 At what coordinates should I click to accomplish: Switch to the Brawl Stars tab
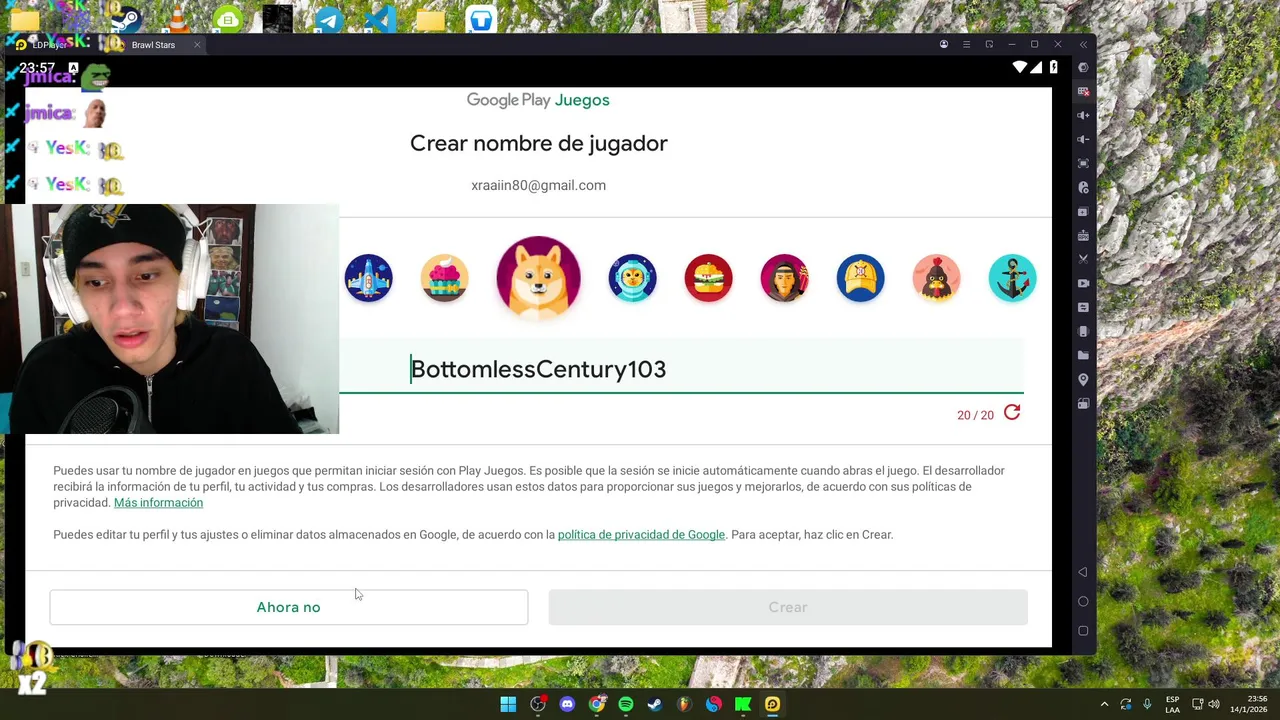(153, 45)
